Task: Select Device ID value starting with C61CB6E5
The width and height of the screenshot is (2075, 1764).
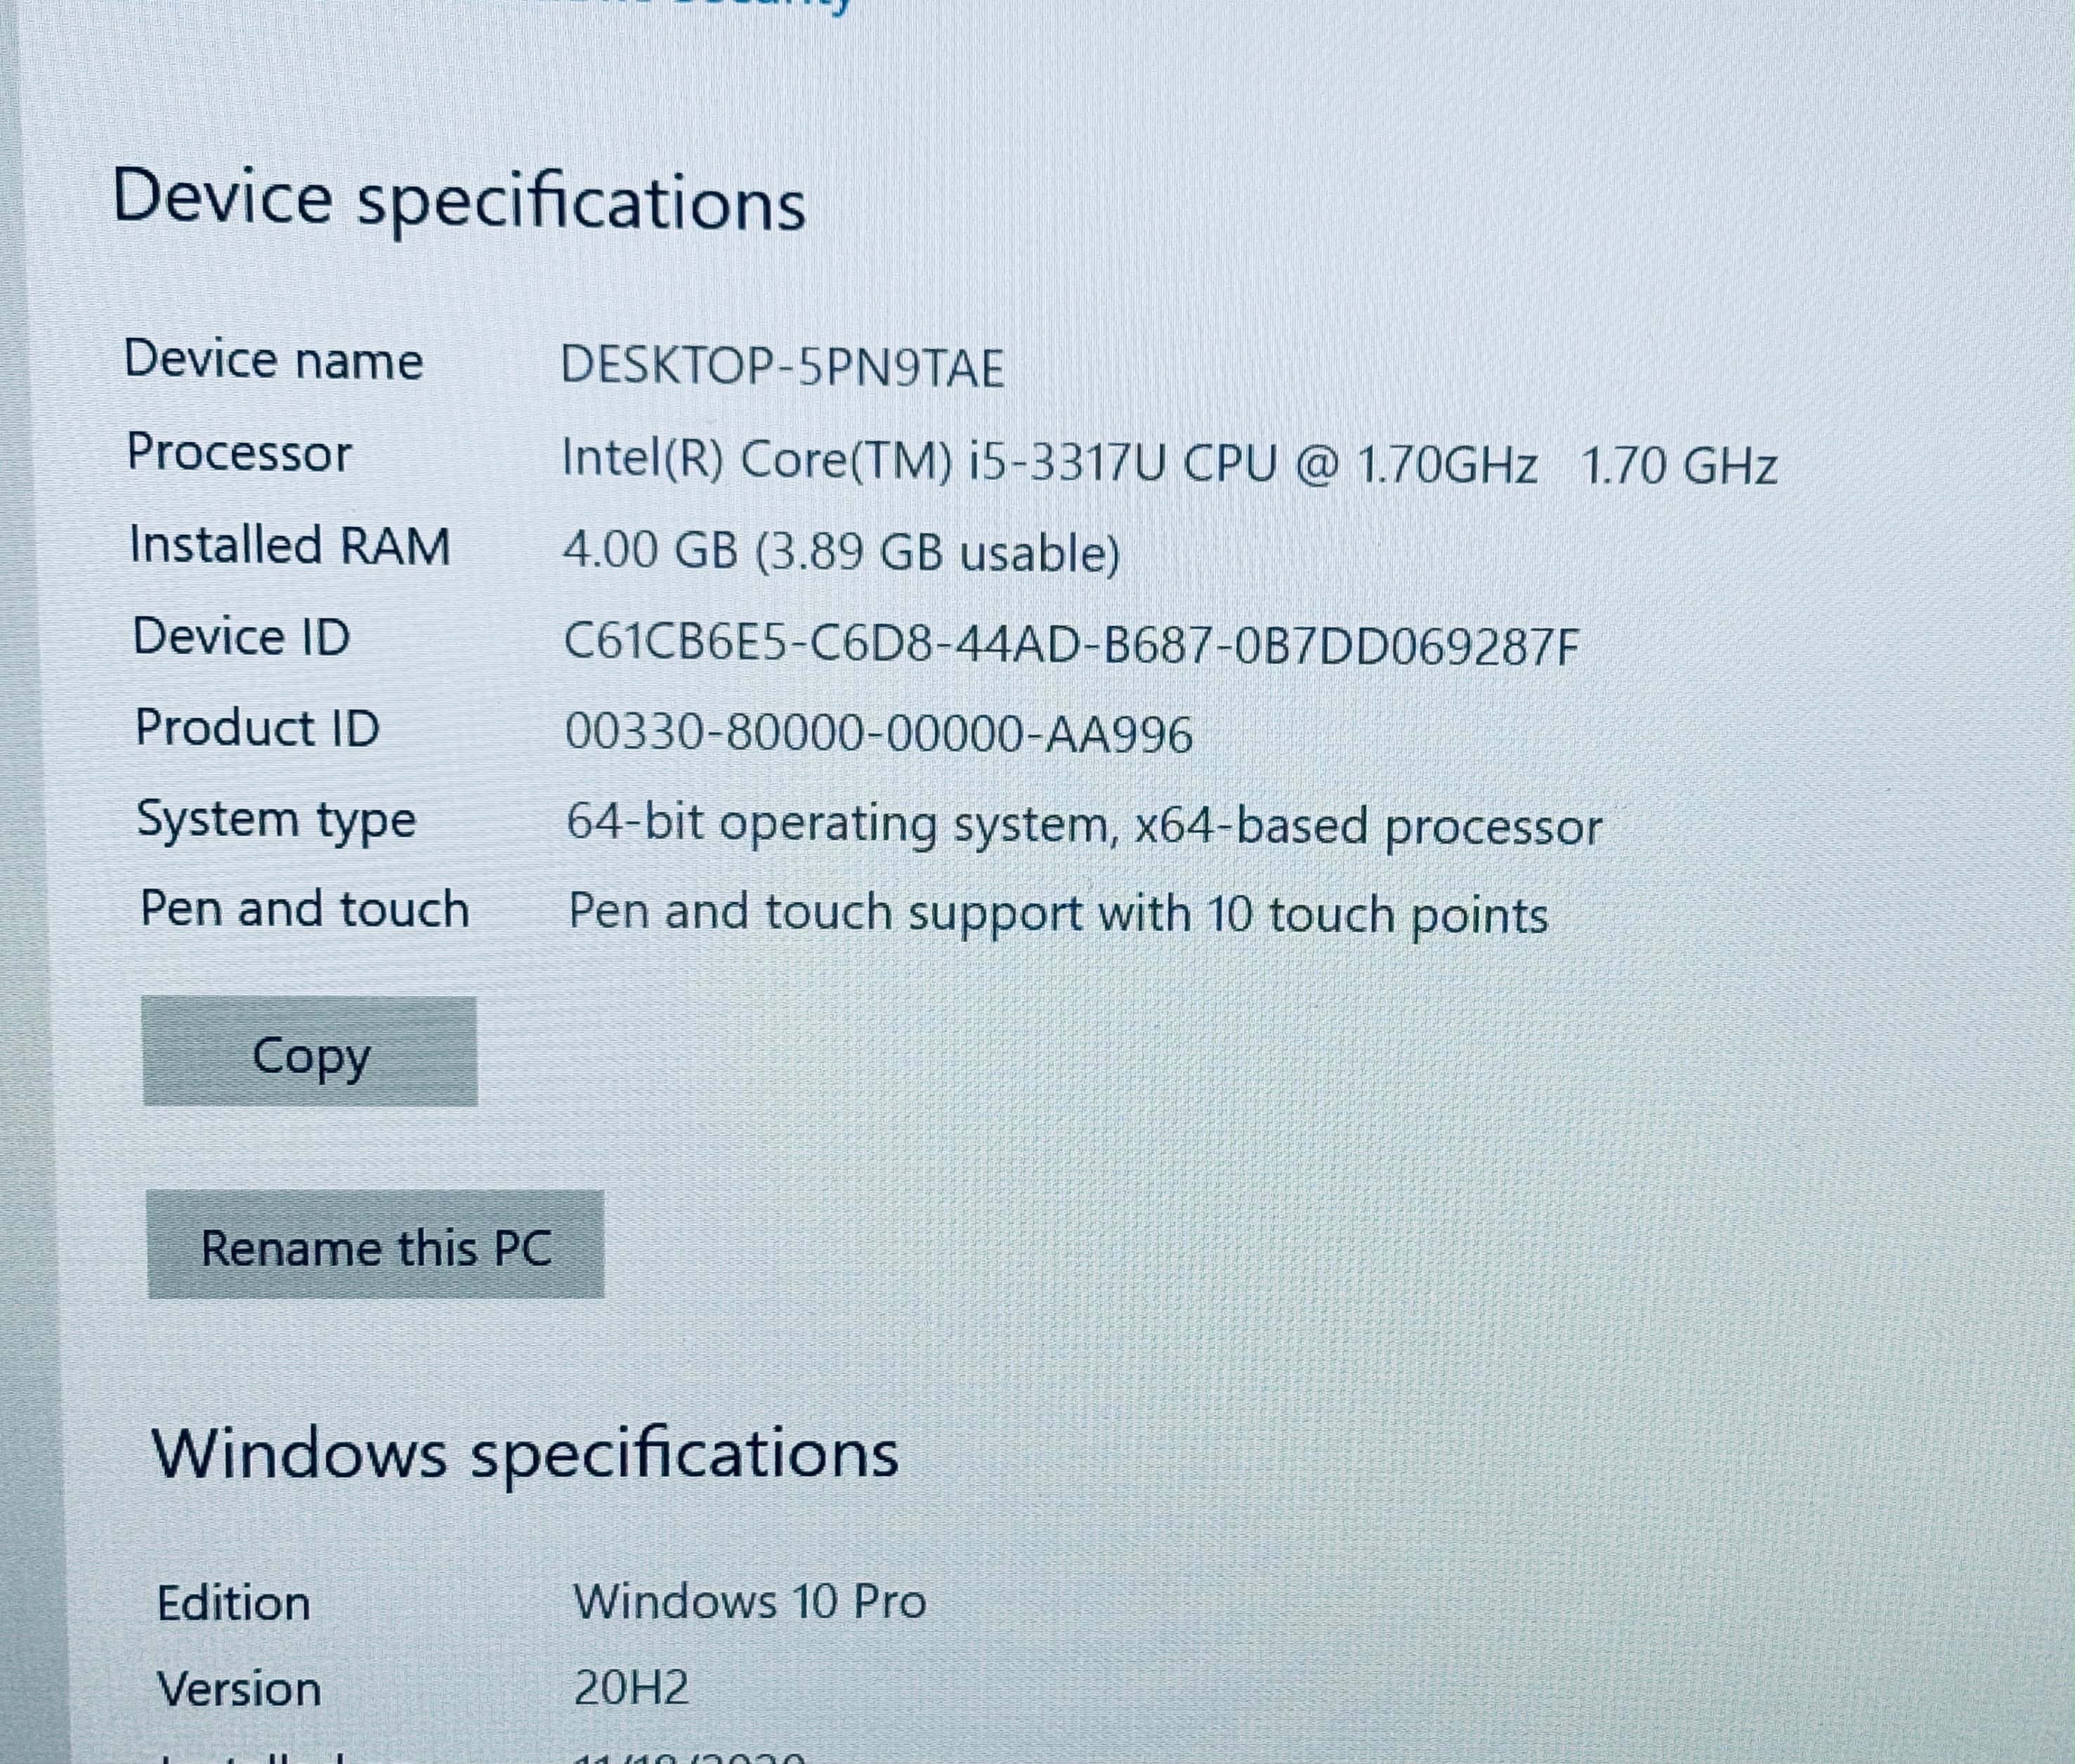Action: (x=1072, y=645)
